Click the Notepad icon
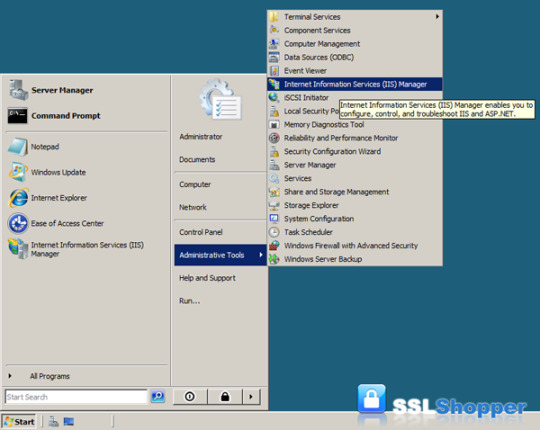 (18, 147)
